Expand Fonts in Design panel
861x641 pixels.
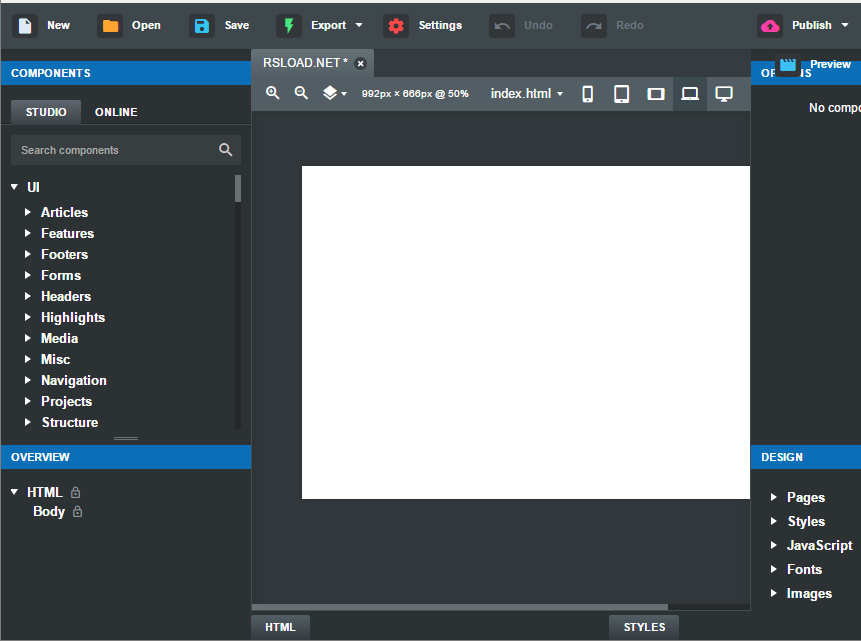774,569
